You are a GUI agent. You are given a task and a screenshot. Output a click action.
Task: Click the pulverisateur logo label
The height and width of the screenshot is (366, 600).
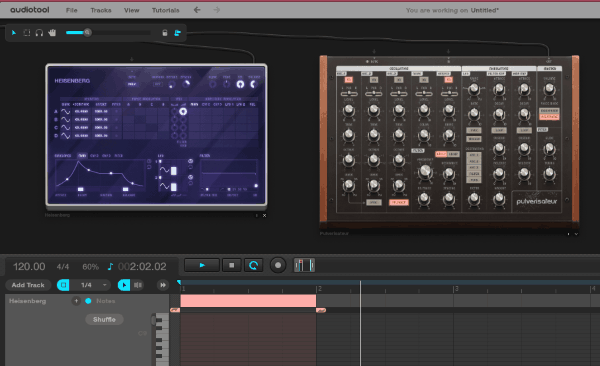coord(536,201)
